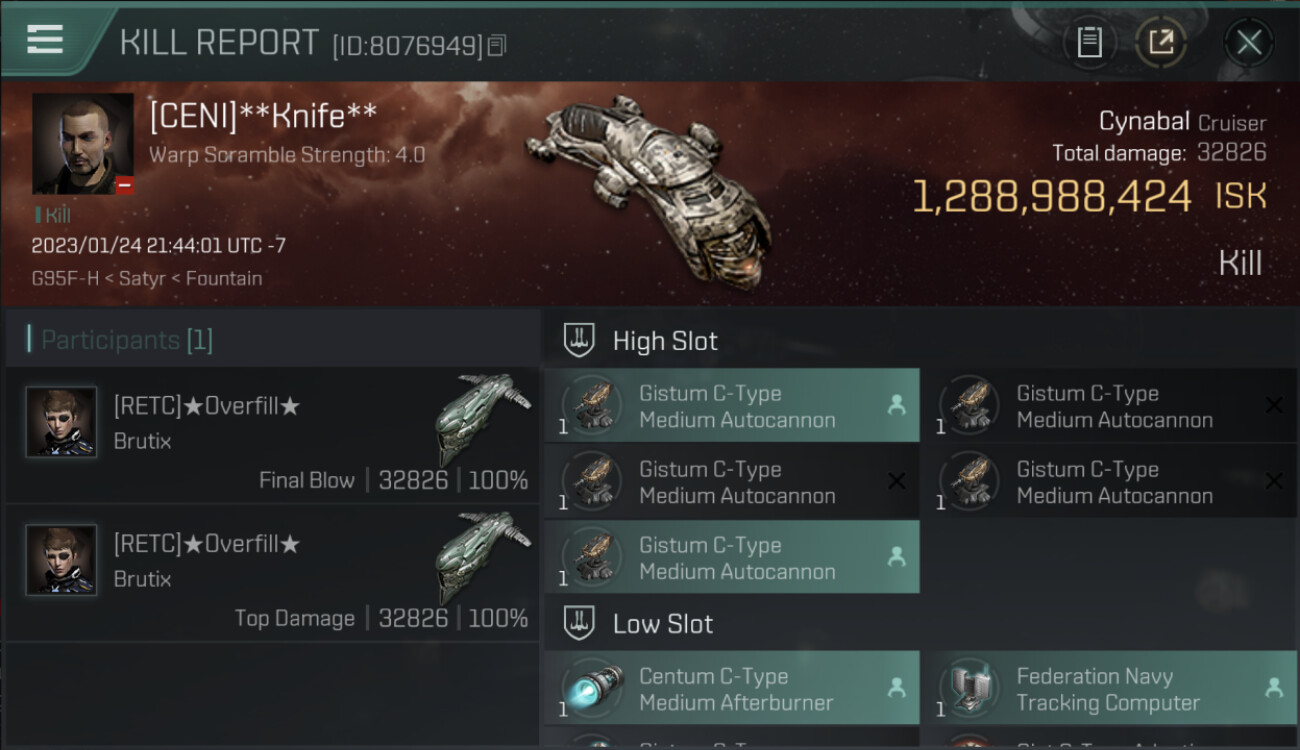The width and height of the screenshot is (1300, 750).
Task: Copy the kill report ID
Action: 497,45
